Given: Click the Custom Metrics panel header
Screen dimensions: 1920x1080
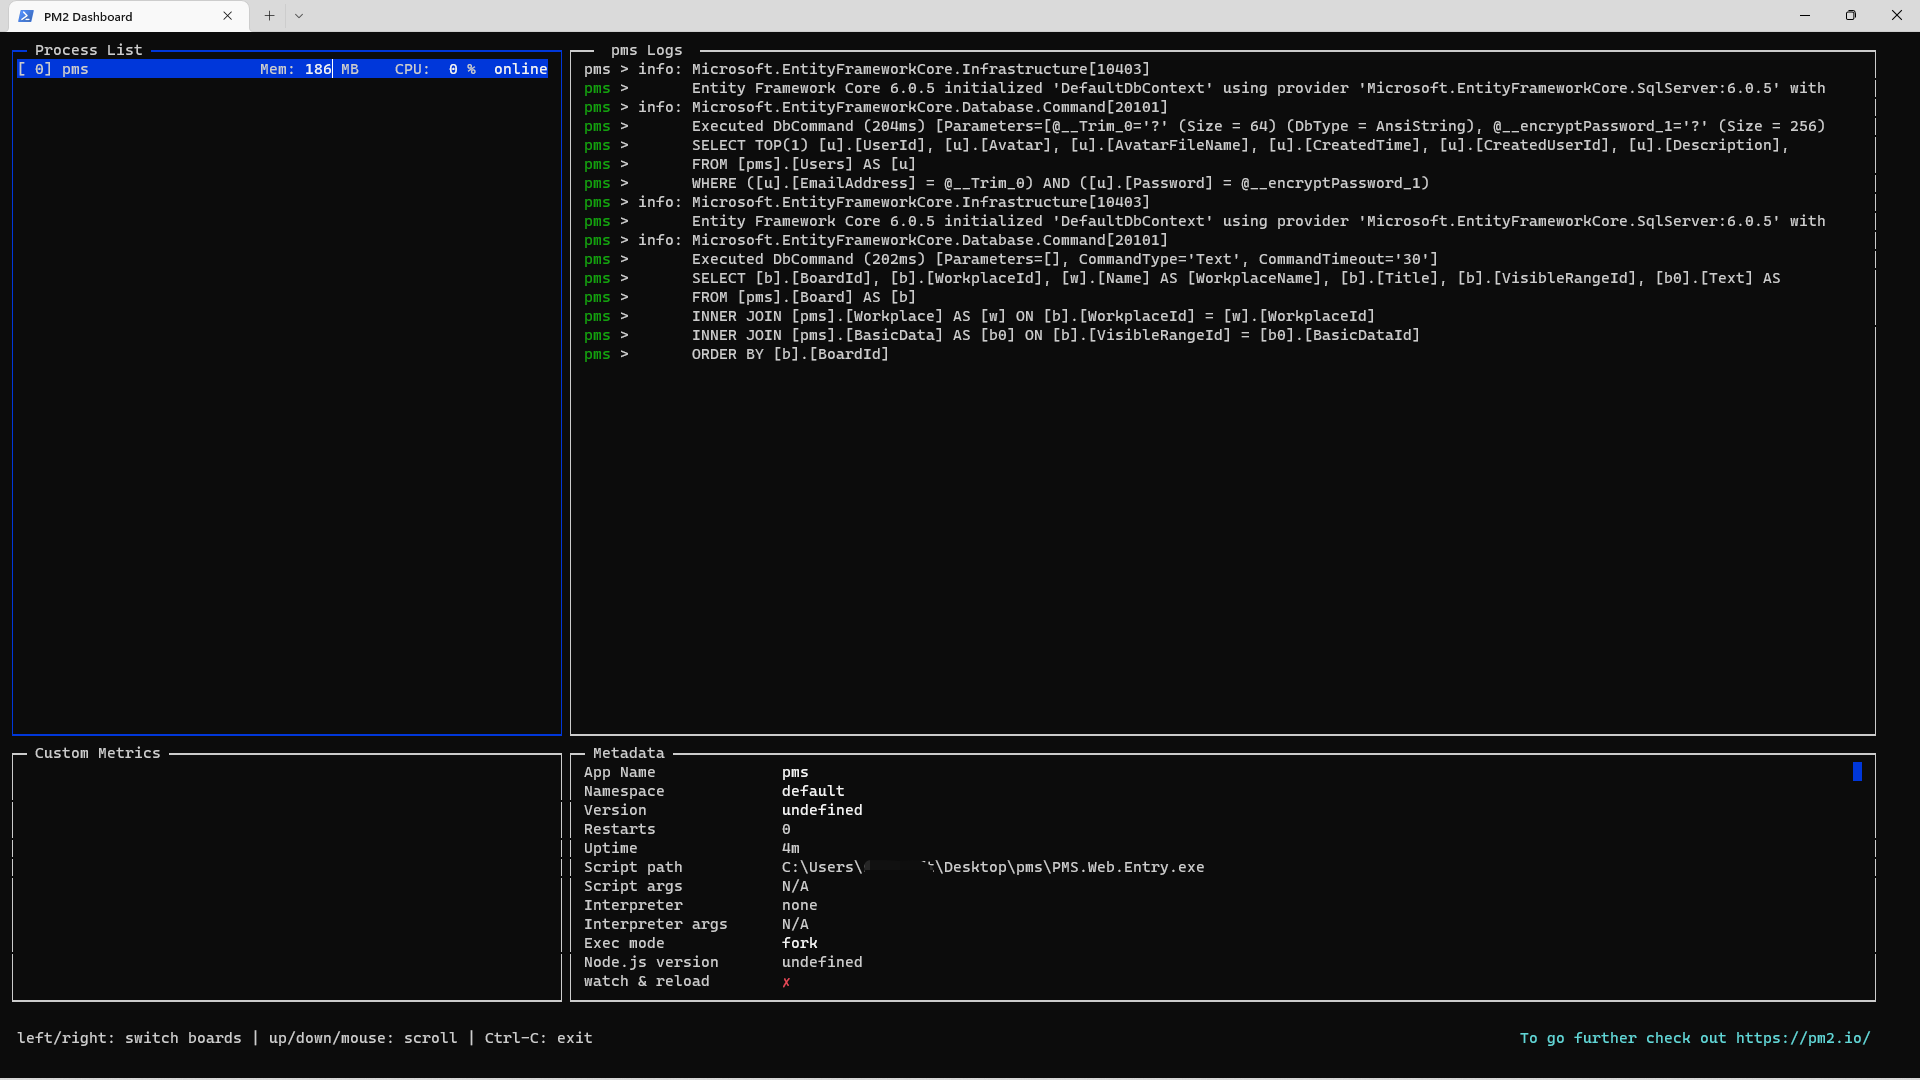Looking at the screenshot, I should (97, 753).
